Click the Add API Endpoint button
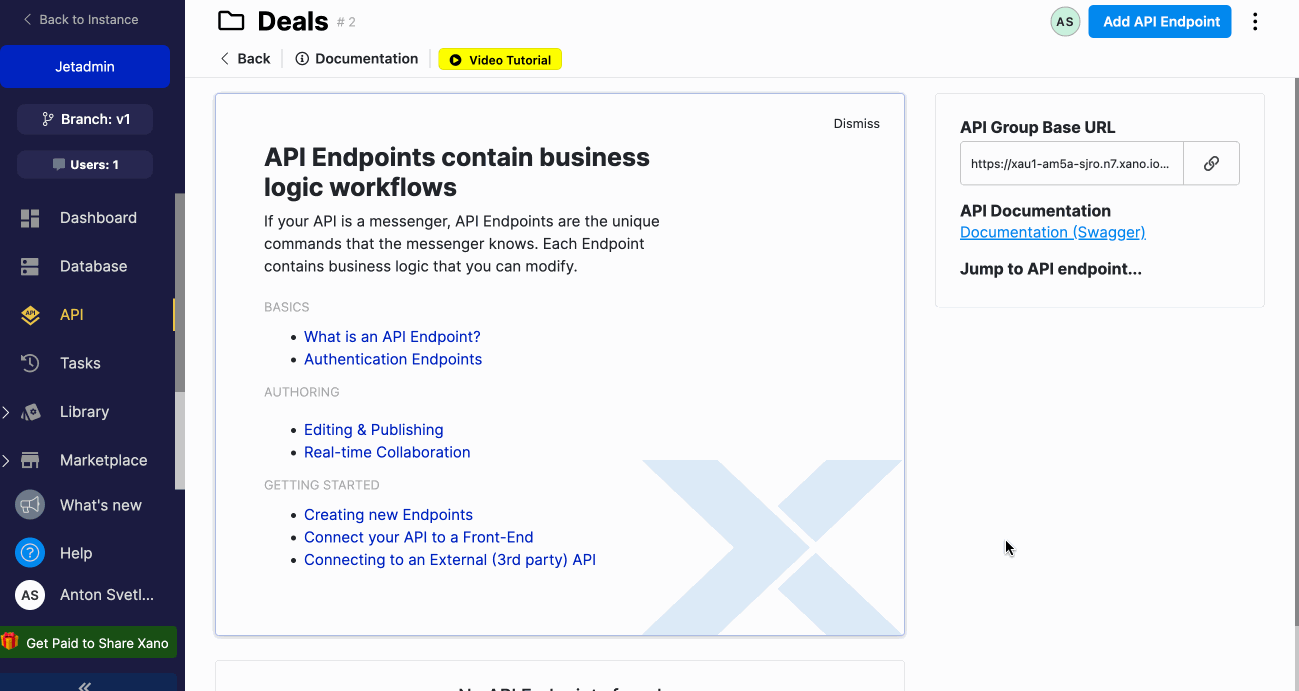Screen dimensions: 1299x691 [x=1160, y=22]
